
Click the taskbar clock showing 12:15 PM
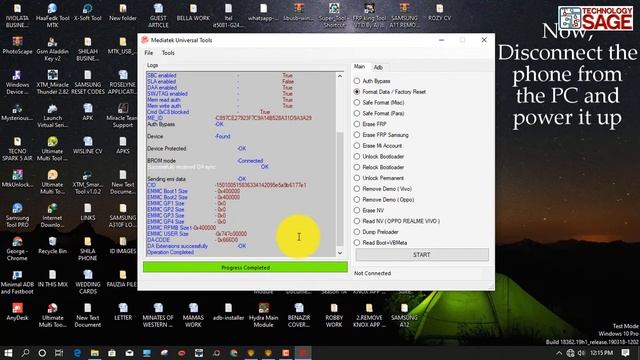(x=602, y=353)
